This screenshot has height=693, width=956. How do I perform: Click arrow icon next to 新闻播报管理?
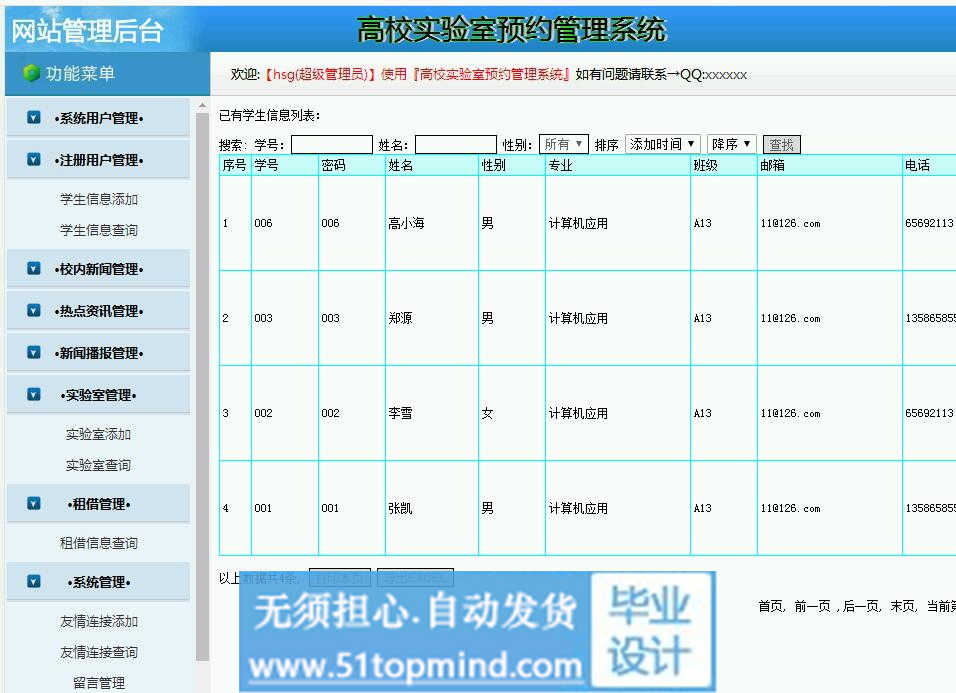pyautogui.click(x=34, y=353)
